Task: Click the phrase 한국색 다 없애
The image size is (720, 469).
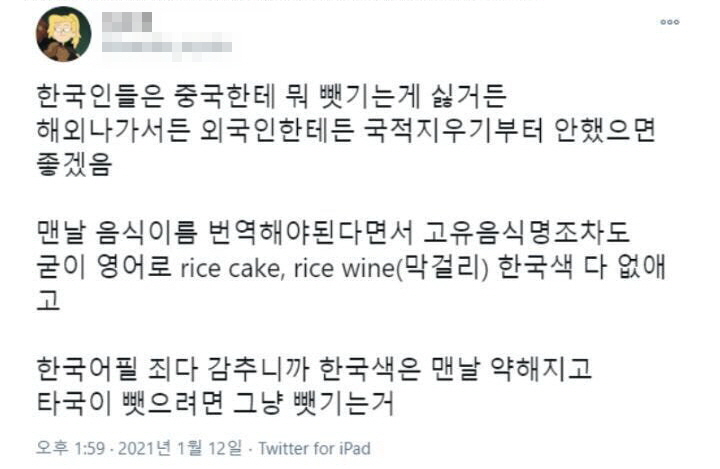Action: pos(579,268)
